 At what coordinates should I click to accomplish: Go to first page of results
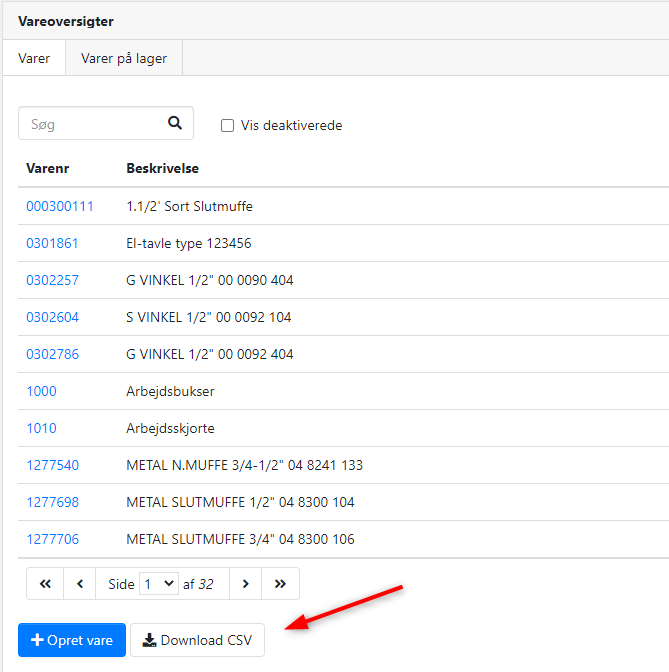(45, 584)
